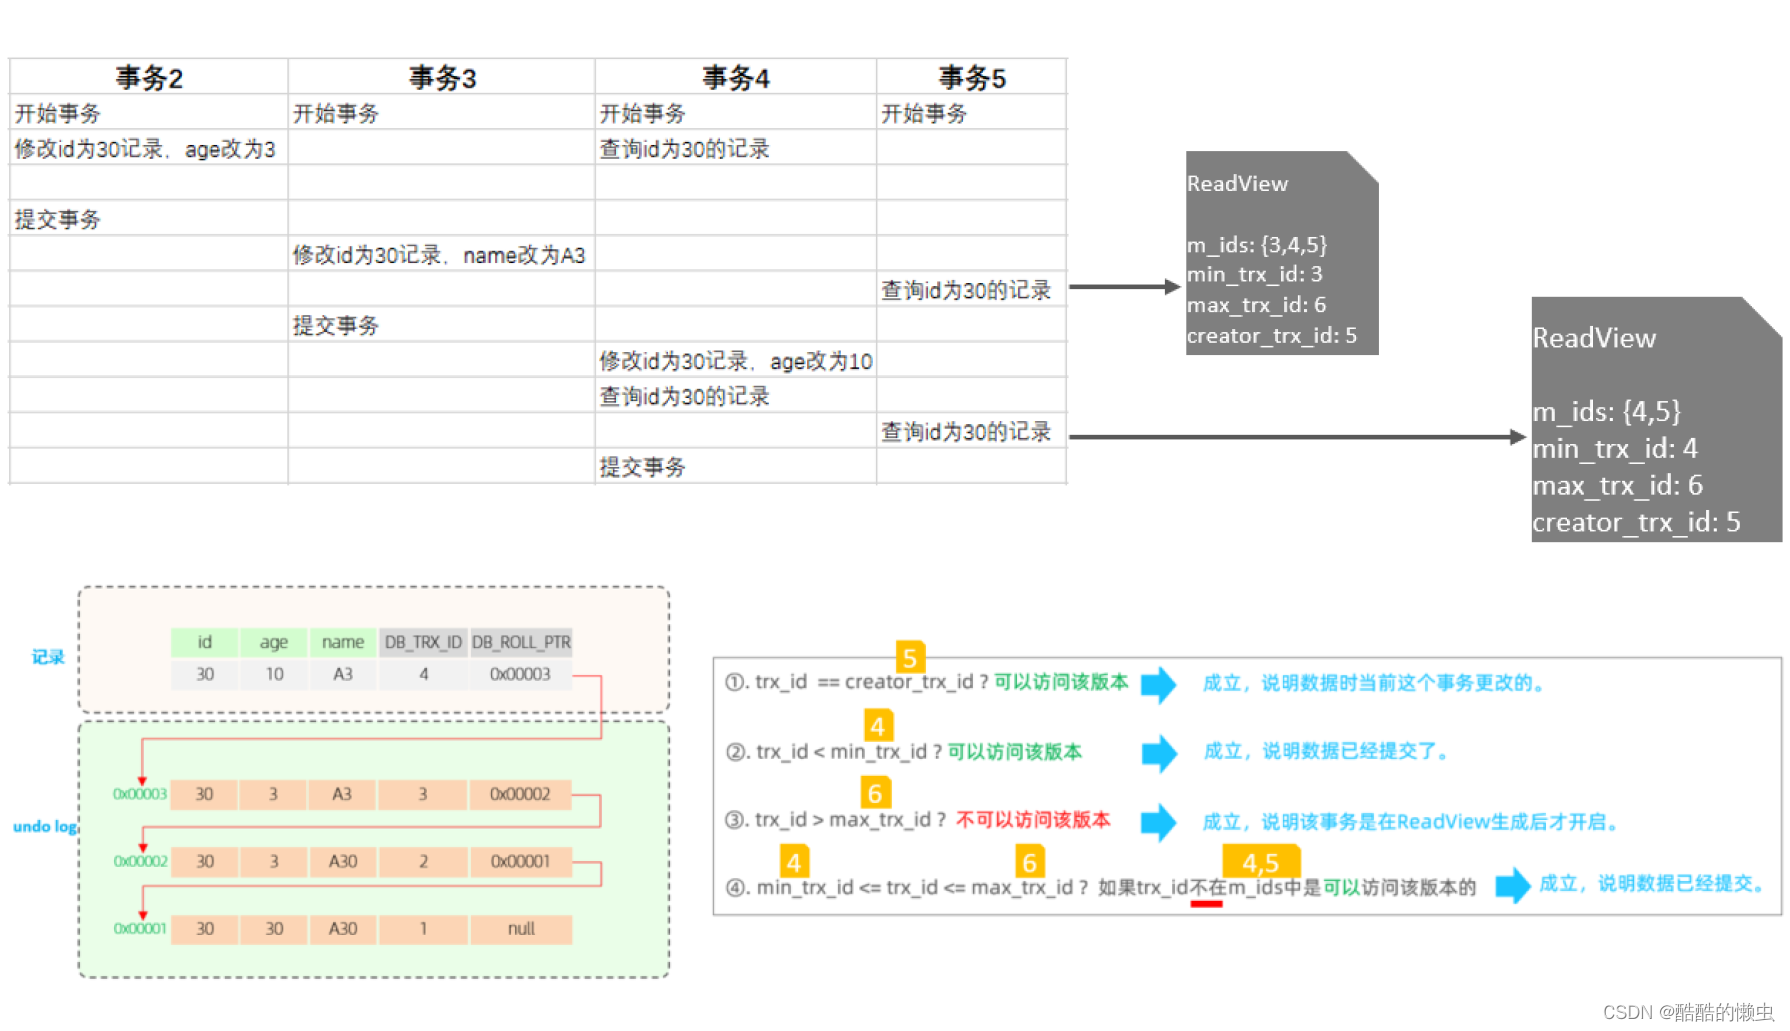Click the 'id' column header in record table
This screenshot has width=1790, height=1031.
point(204,641)
